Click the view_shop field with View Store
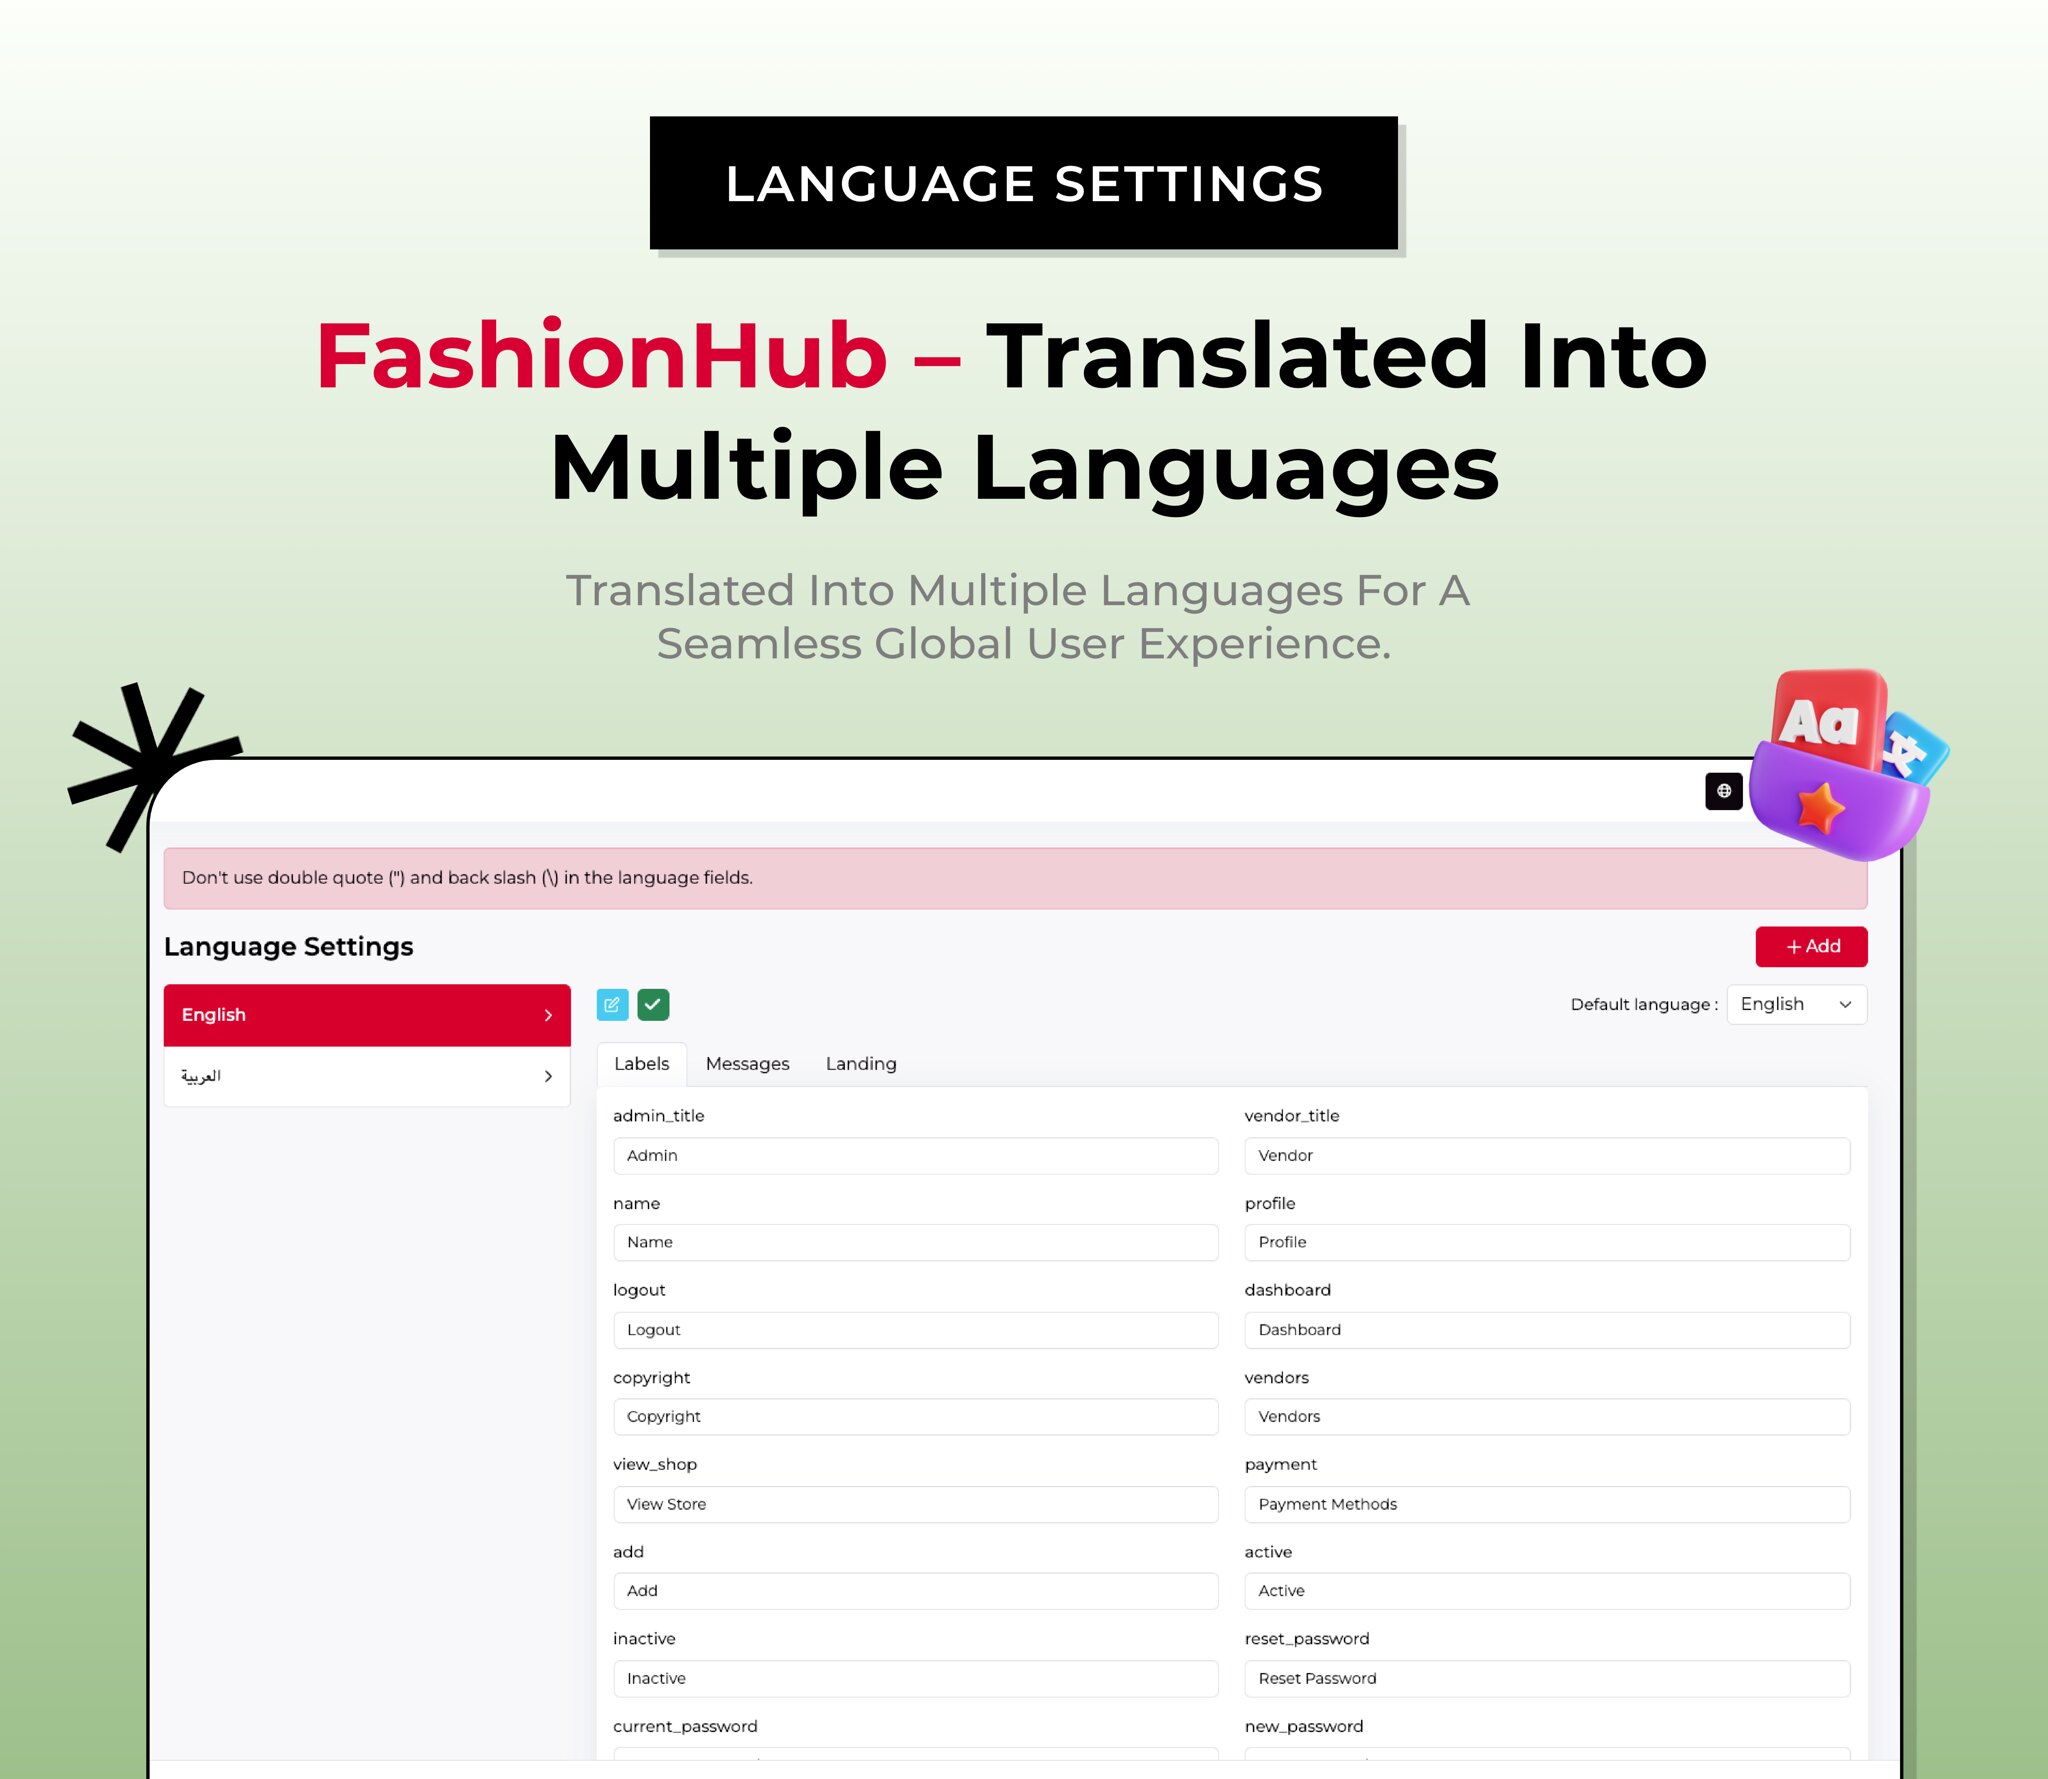 [915, 1504]
